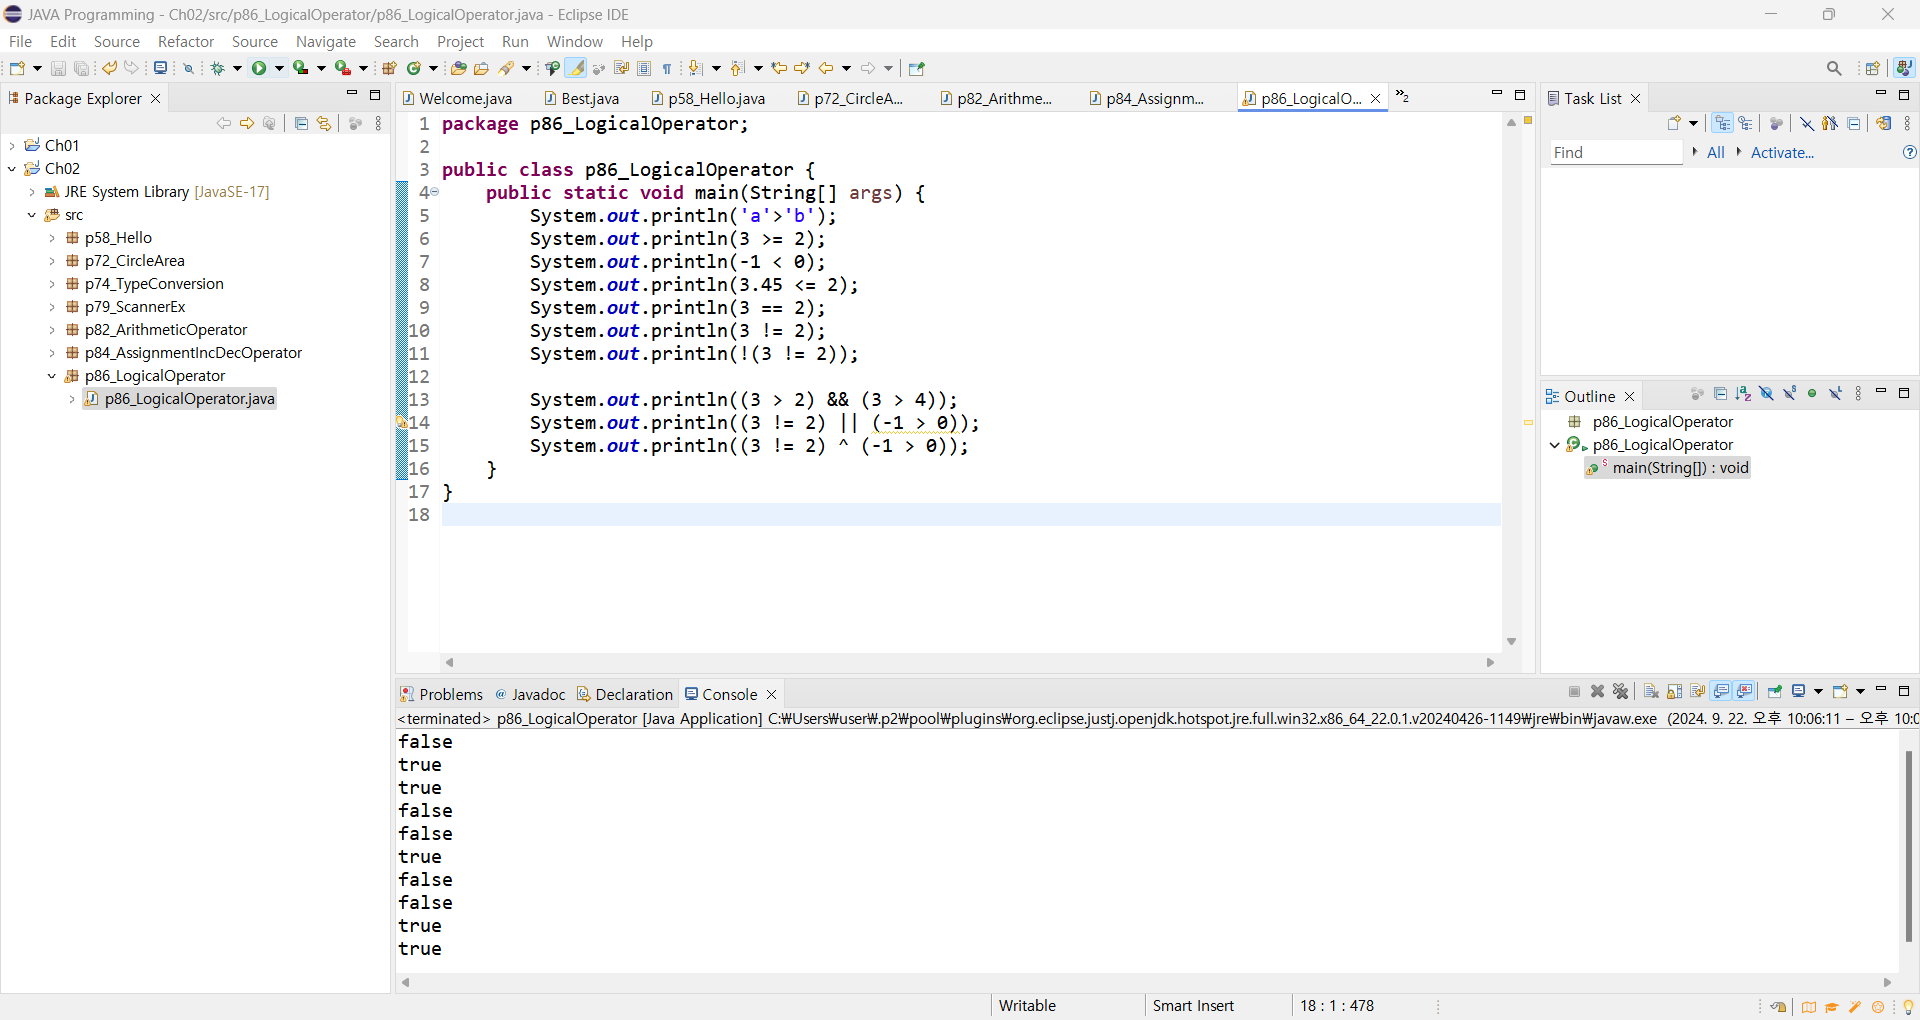Click the All link in Task List
This screenshot has height=1020, width=1920.
tap(1716, 152)
